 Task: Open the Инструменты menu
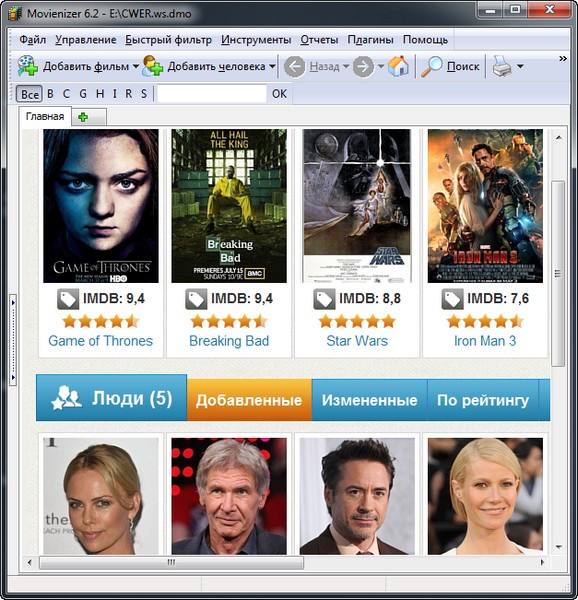coord(256,40)
